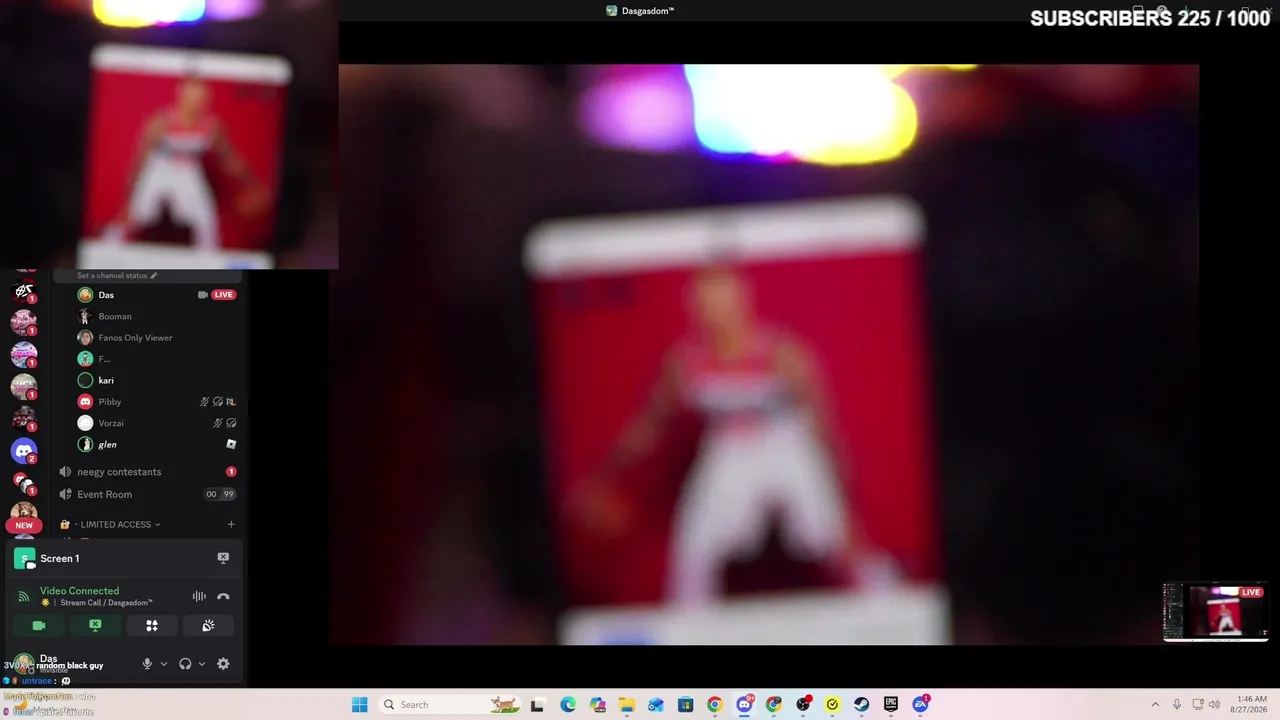
Task: Open the yellow checkmark app on taskbar
Action: 832,704
